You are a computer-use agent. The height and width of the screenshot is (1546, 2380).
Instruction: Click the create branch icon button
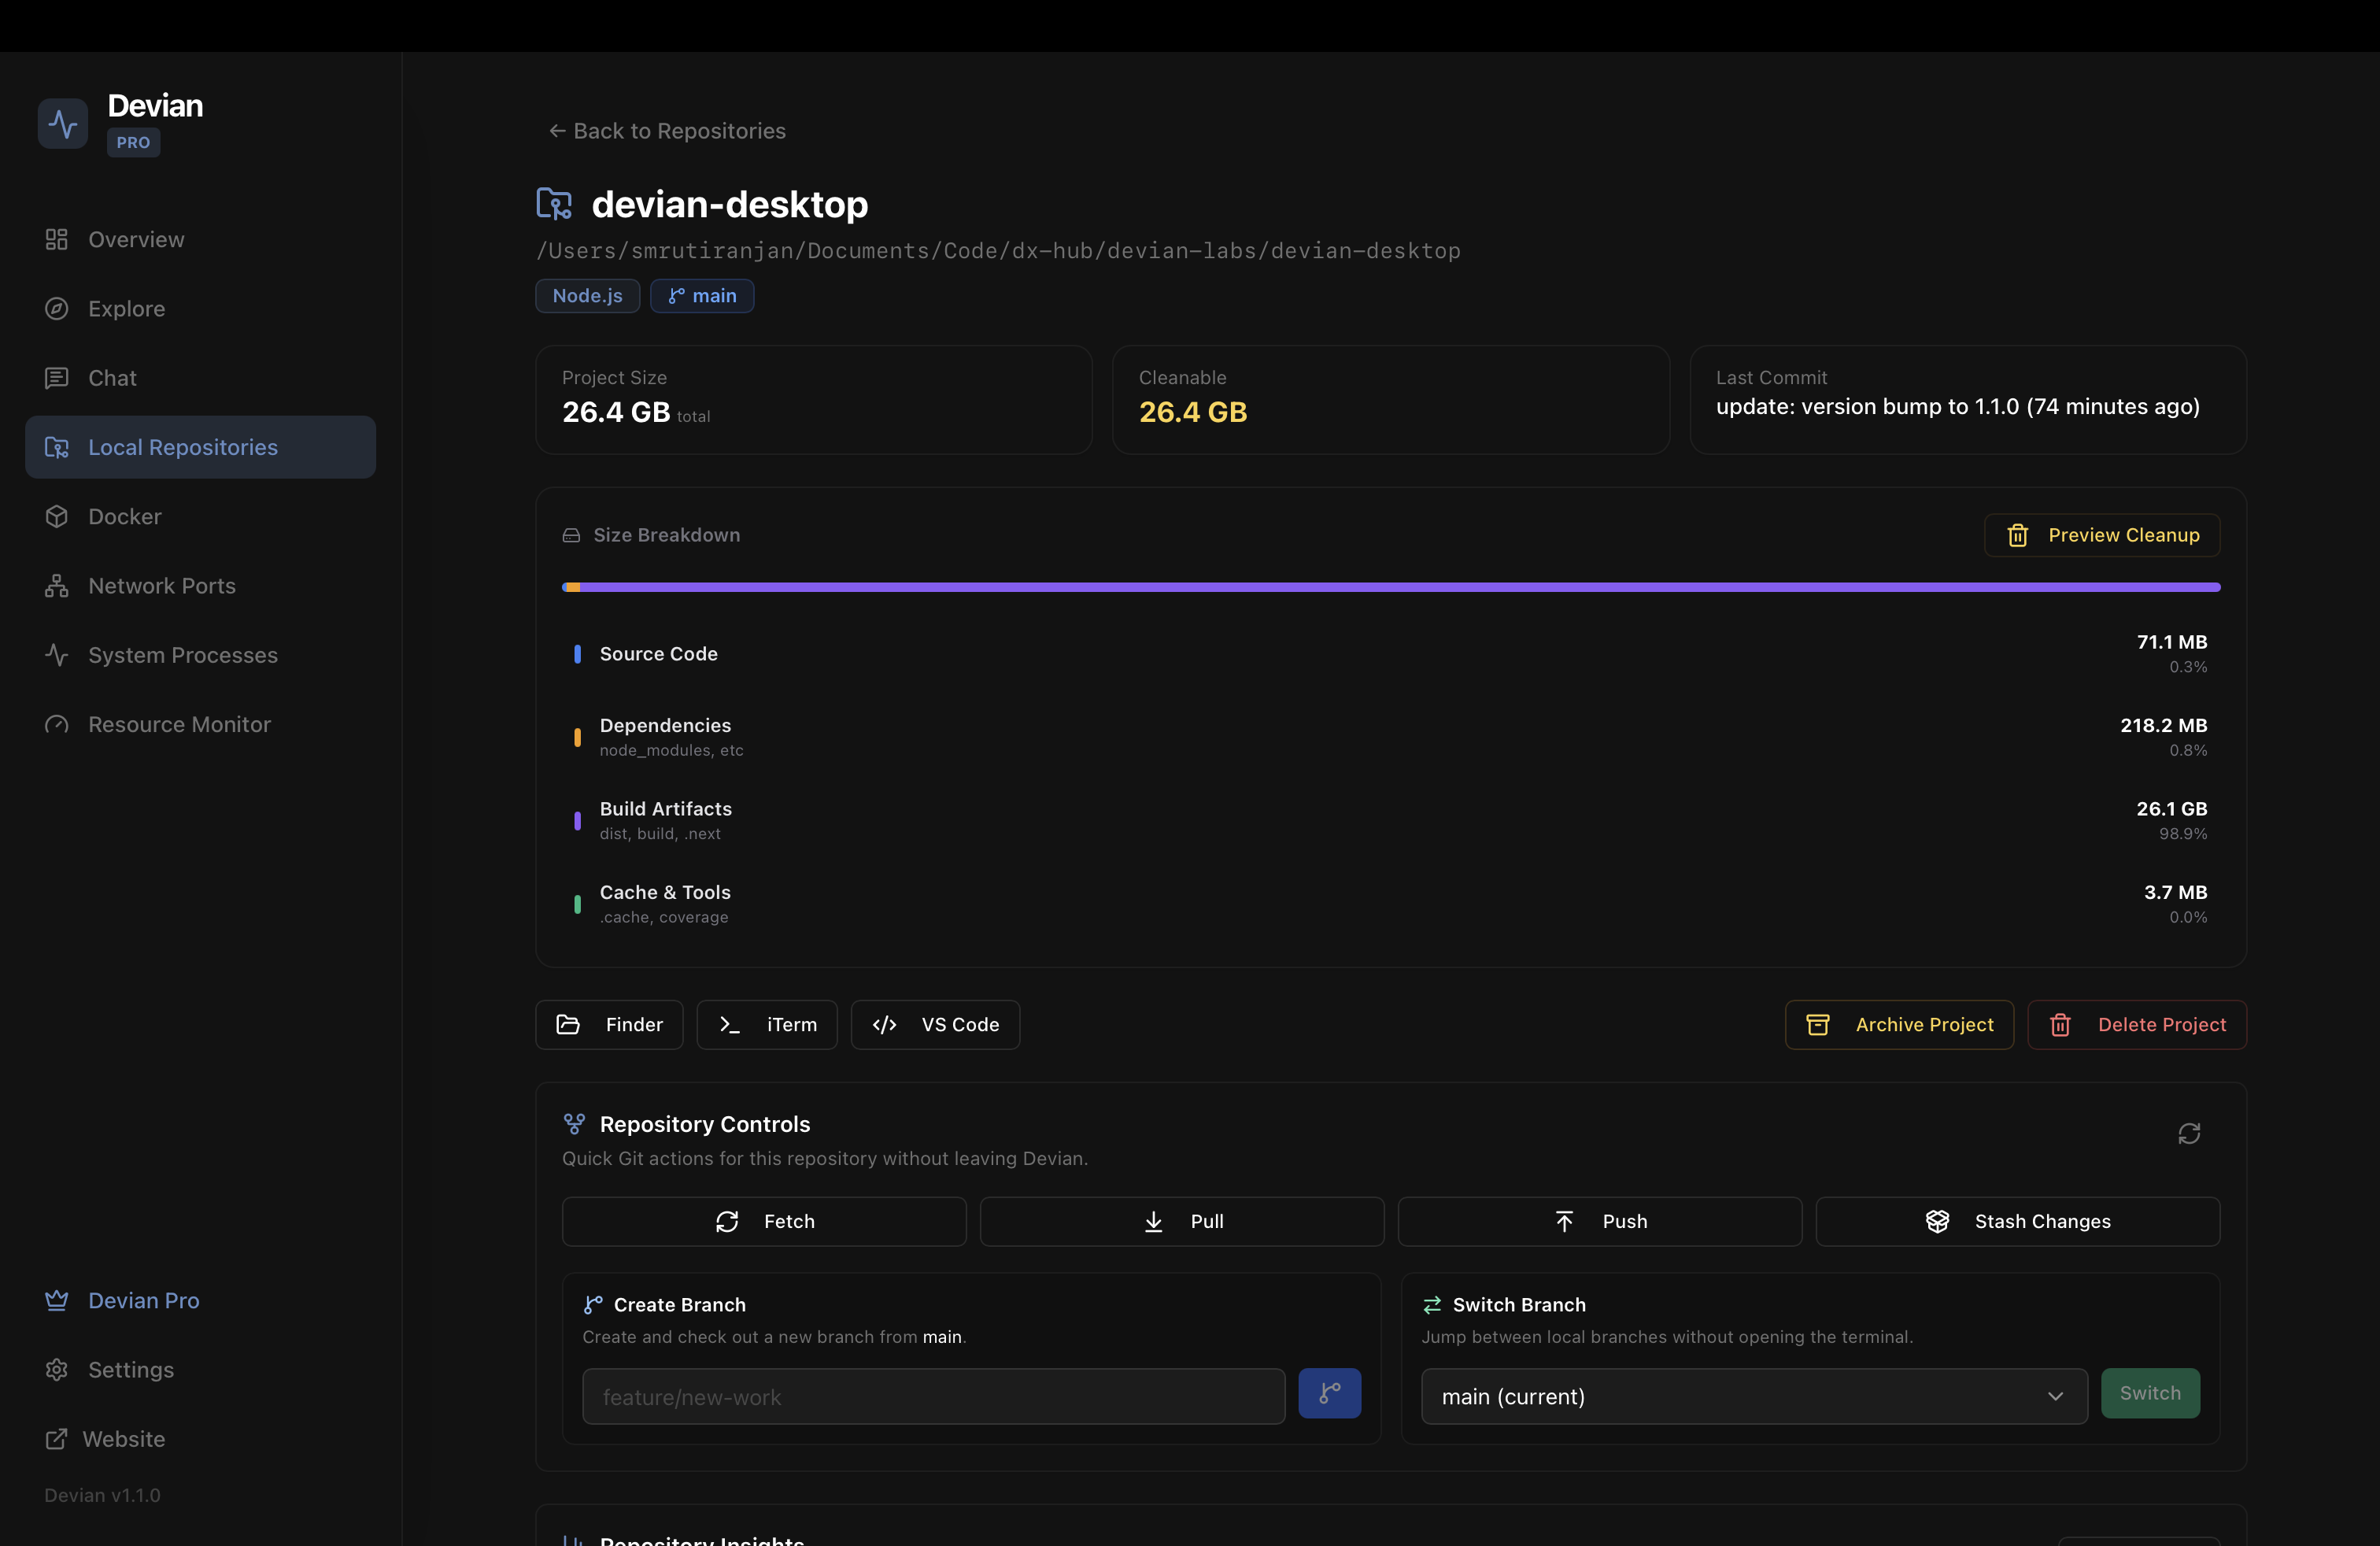[x=1329, y=1393]
